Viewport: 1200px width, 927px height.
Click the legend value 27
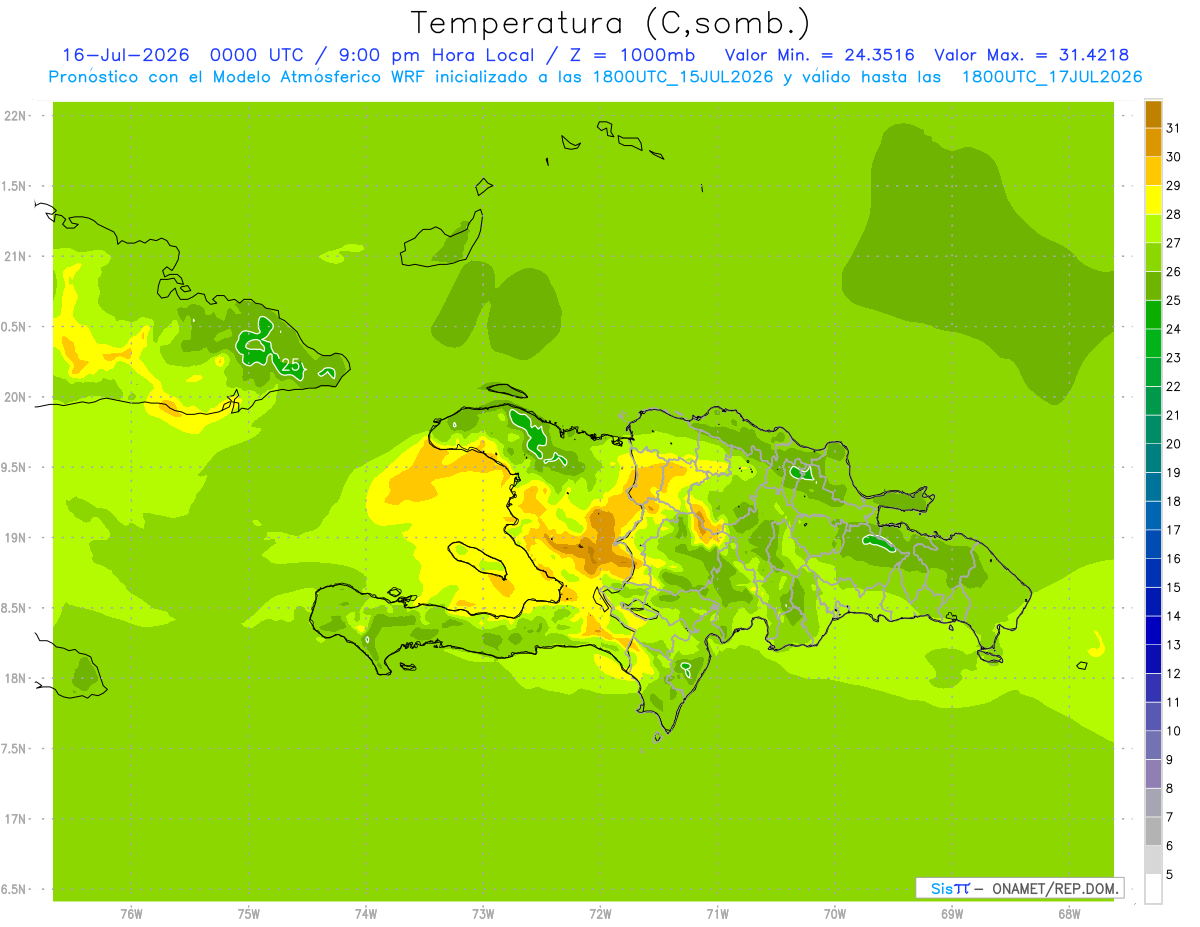click(x=1173, y=242)
